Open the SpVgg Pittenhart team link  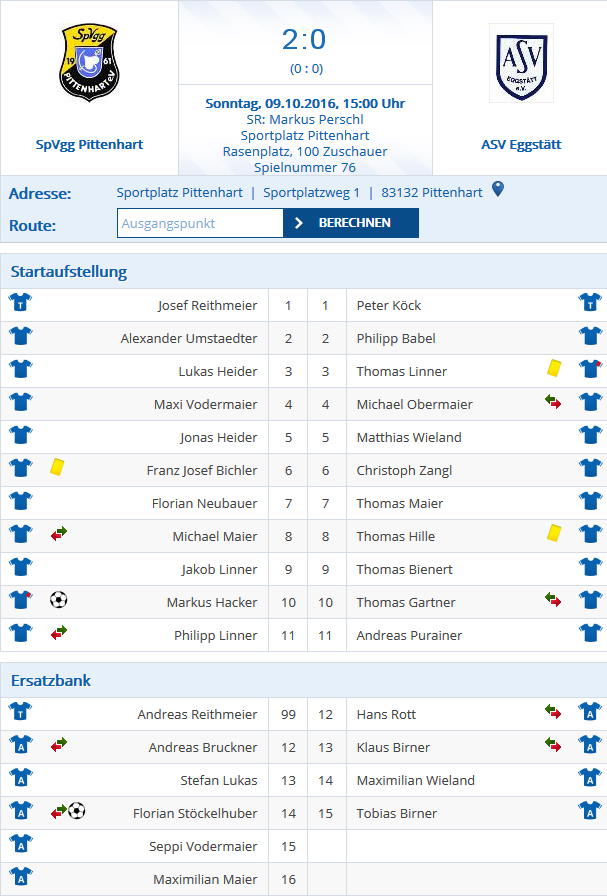pyautogui.click(x=89, y=145)
